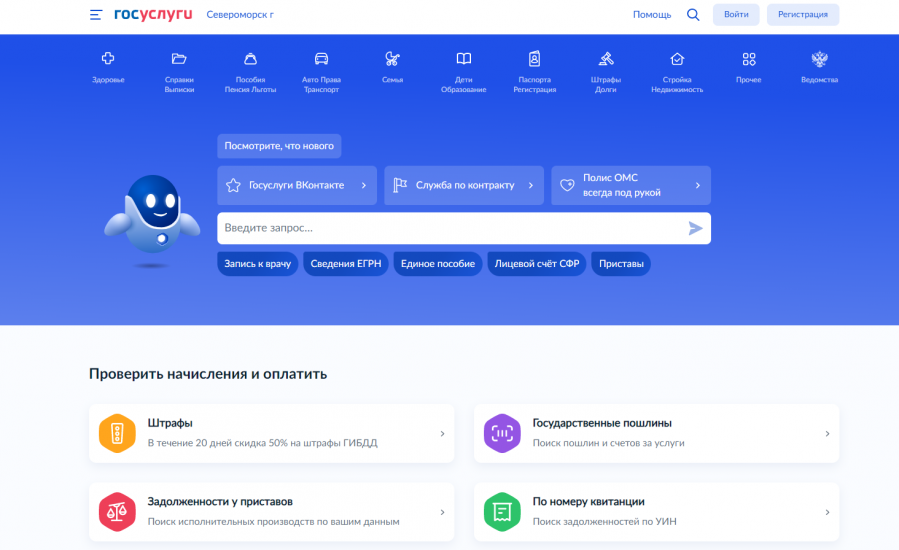Open the Штрафы Долги gavel icon
The image size is (899, 550).
pos(606,58)
